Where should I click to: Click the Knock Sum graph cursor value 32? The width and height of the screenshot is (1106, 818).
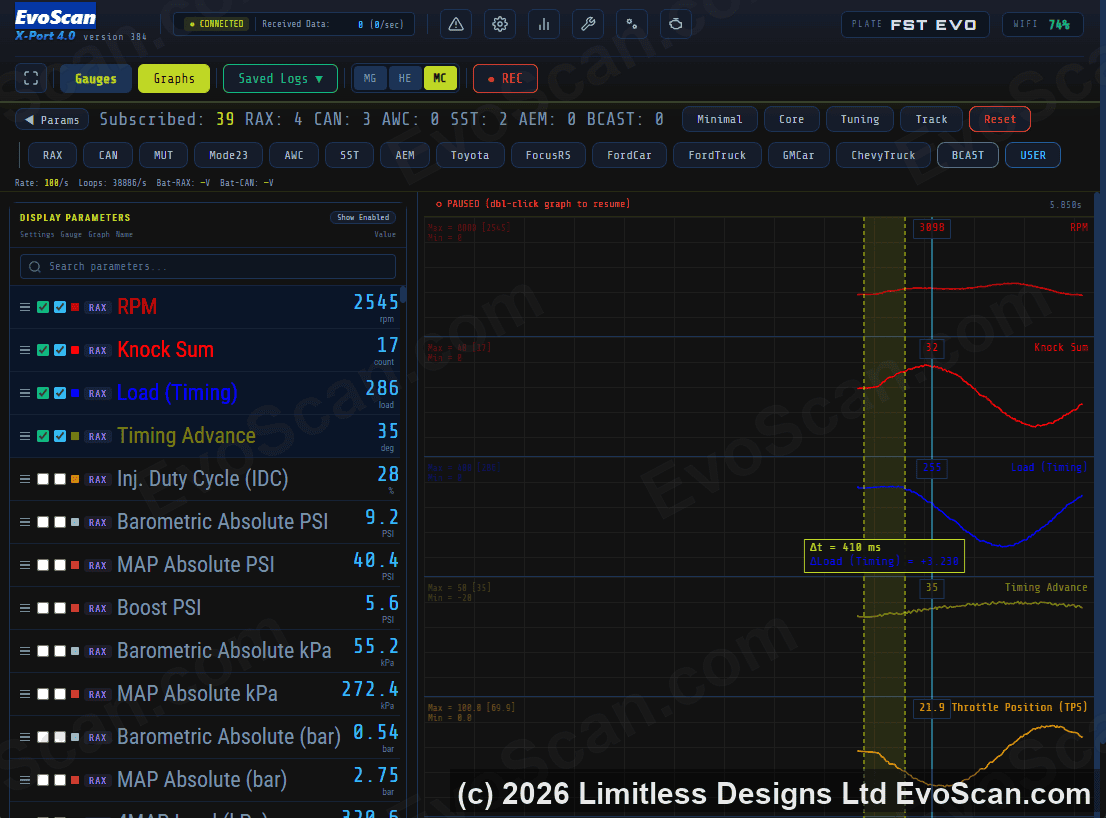click(x=932, y=348)
